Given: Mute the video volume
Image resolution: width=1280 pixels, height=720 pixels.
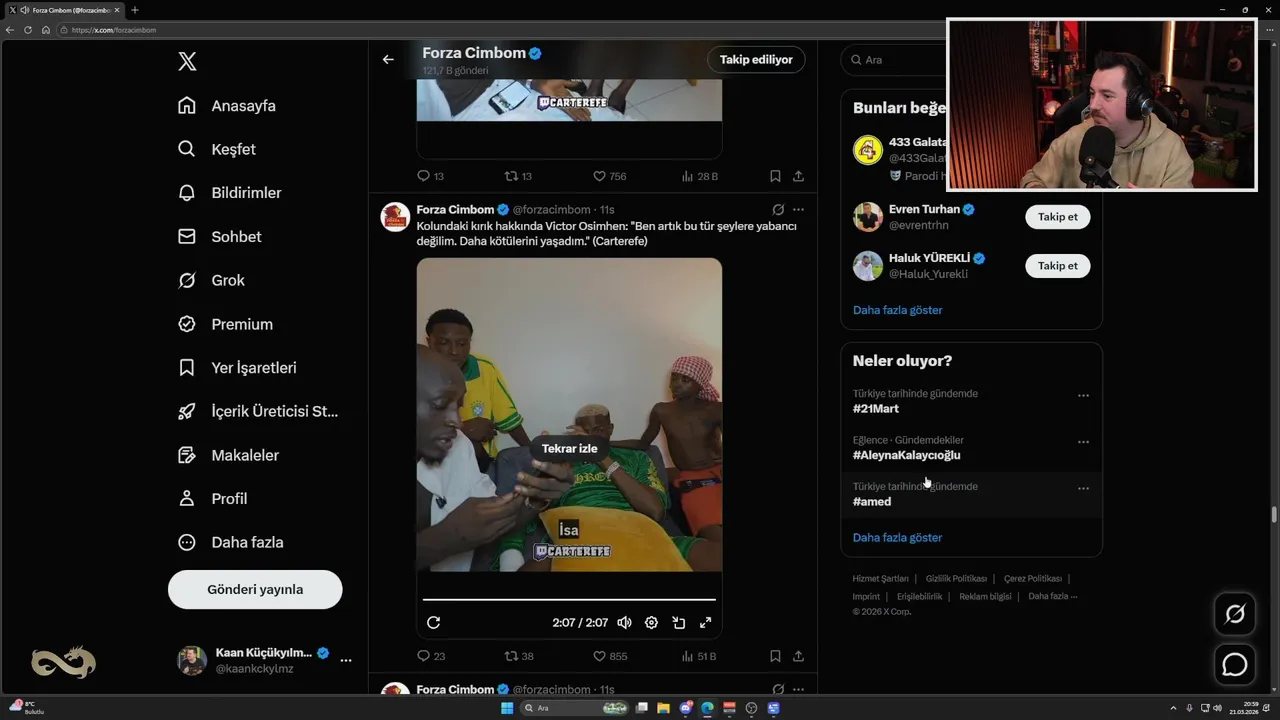Looking at the screenshot, I should coord(624,622).
